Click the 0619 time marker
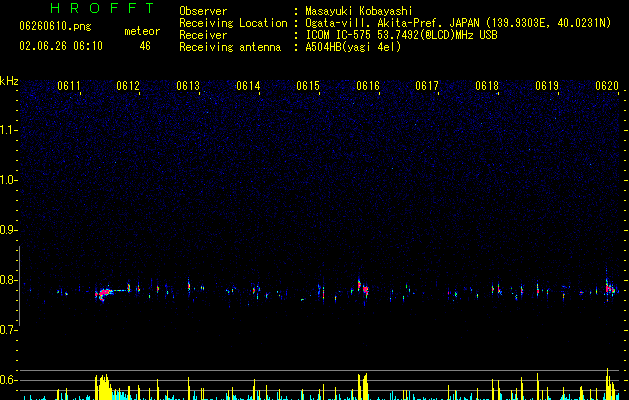The height and width of the screenshot is (400, 629). tap(547, 86)
